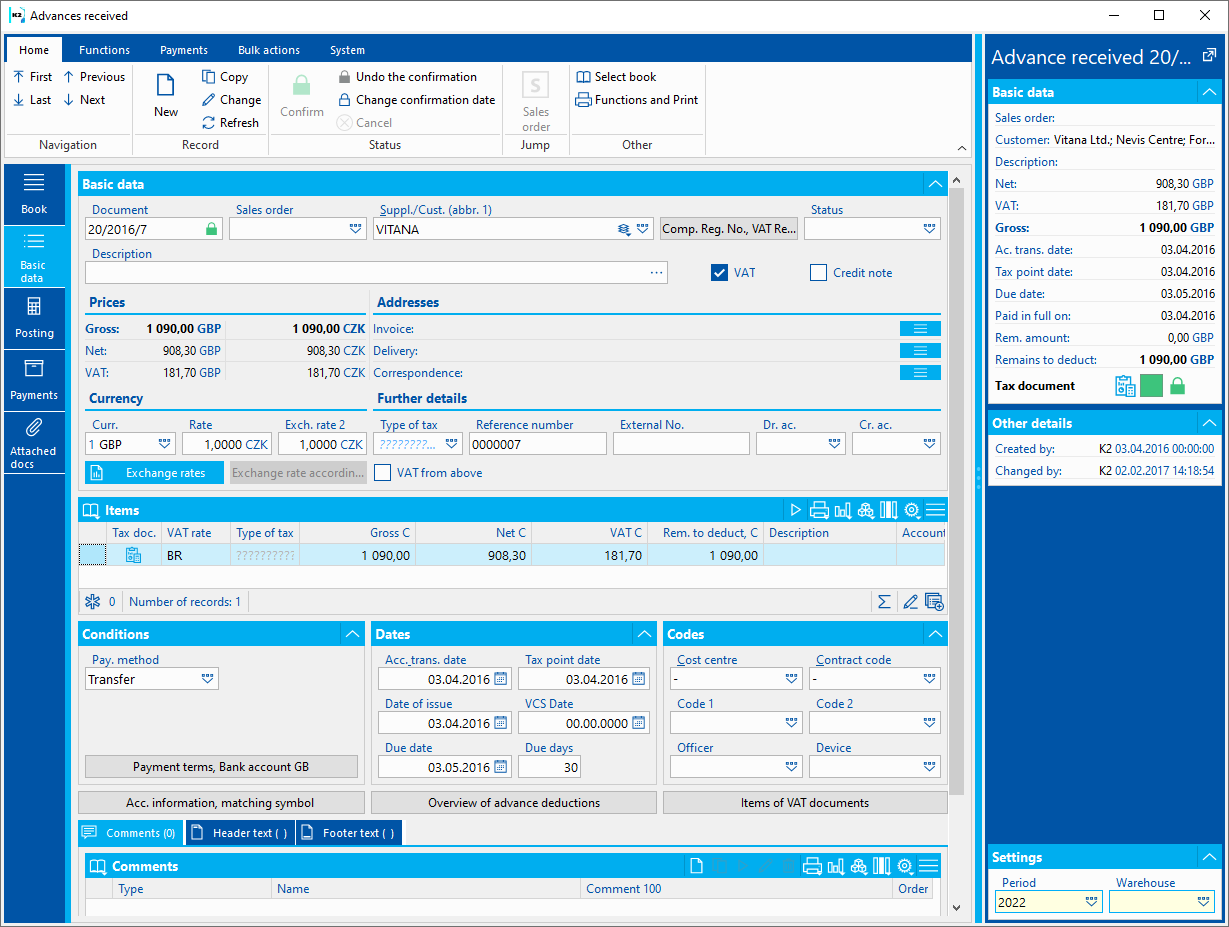Click the sum icon below the Items table
The image size is (1229, 927).
[884, 602]
